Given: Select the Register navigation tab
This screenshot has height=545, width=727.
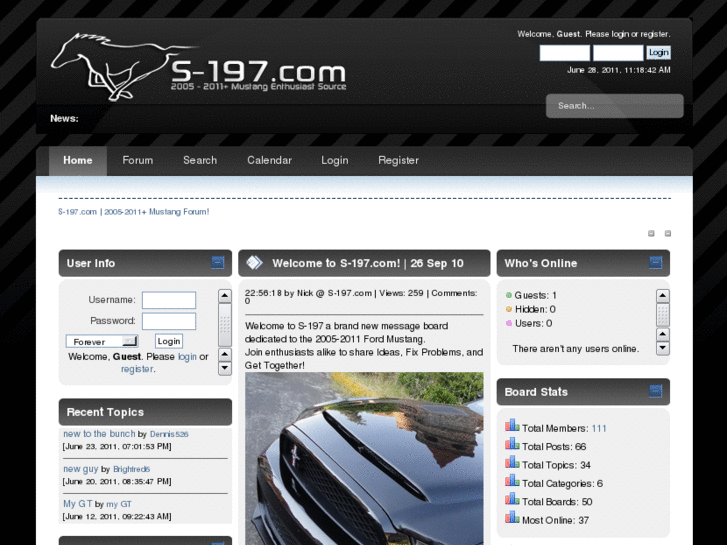Looking at the screenshot, I should [398, 160].
